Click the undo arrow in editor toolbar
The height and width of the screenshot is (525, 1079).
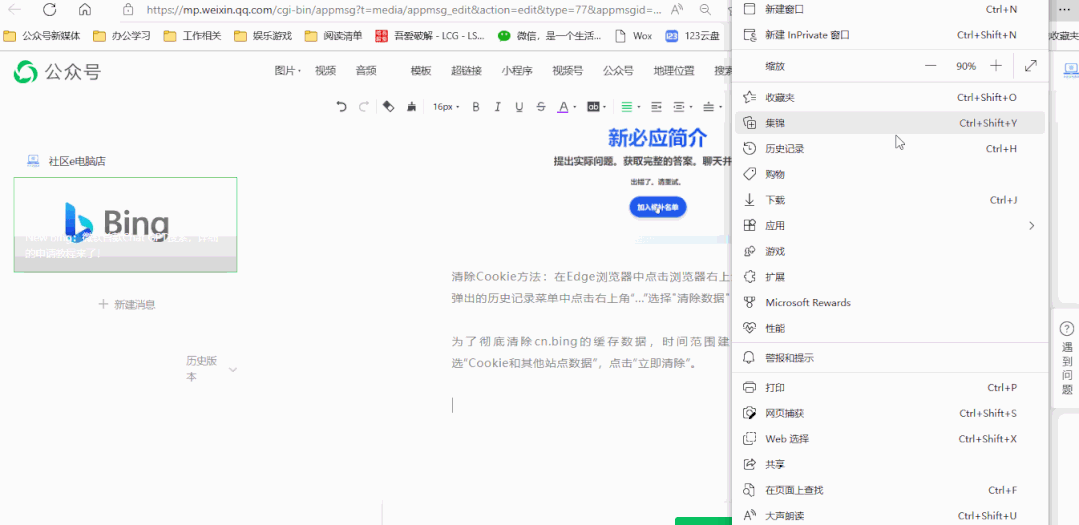pyautogui.click(x=341, y=107)
